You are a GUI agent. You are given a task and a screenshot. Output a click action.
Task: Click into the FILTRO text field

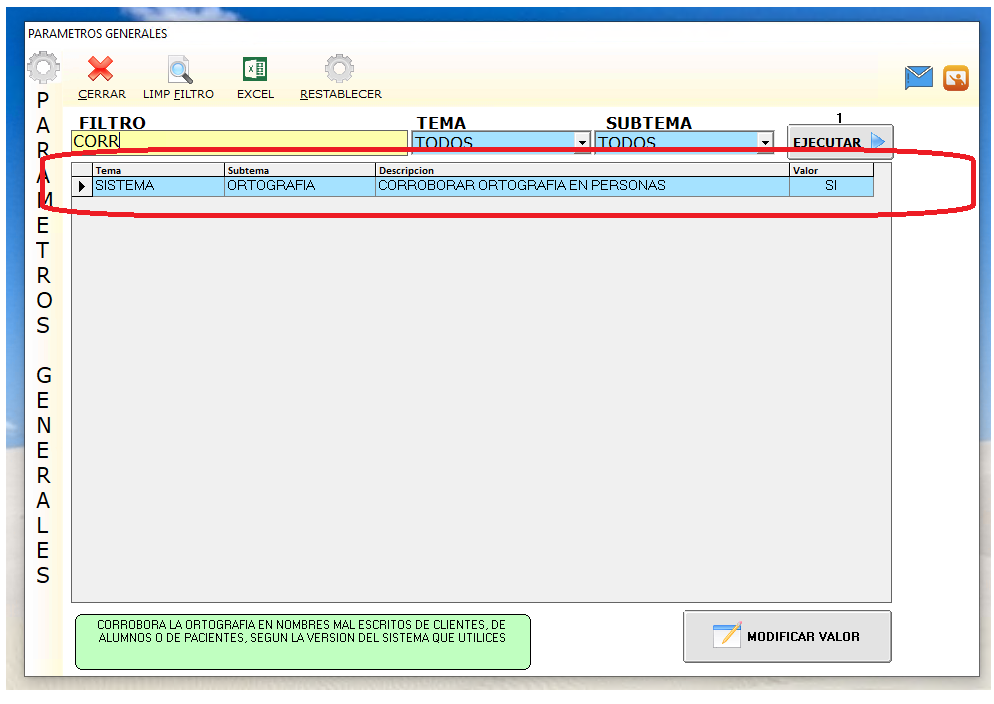pos(240,142)
